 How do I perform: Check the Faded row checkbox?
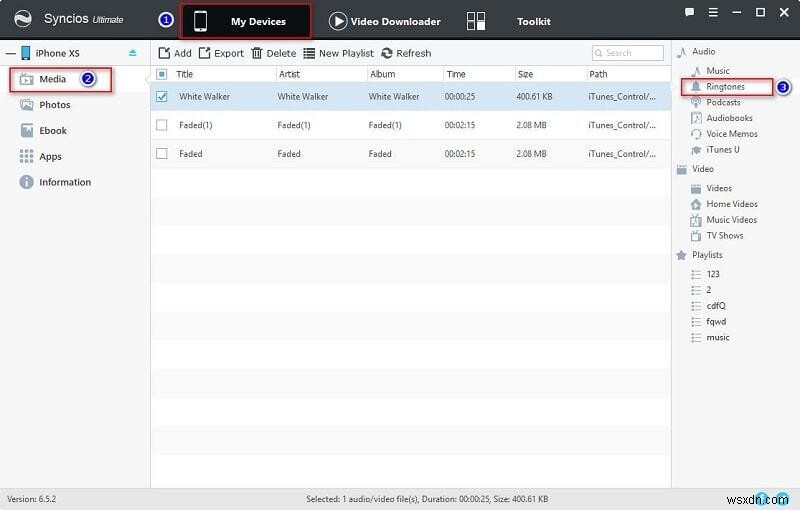pos(162,154)
